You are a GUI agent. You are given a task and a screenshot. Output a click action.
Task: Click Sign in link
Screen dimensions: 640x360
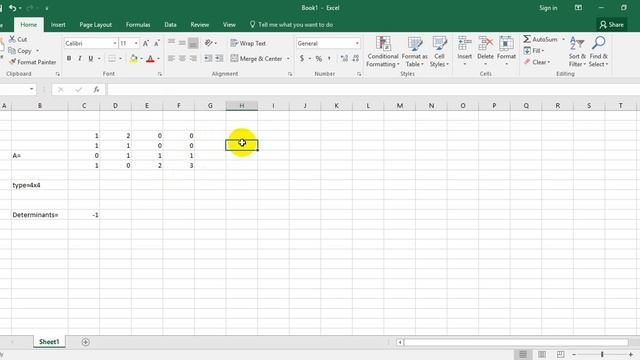point(548,8)
